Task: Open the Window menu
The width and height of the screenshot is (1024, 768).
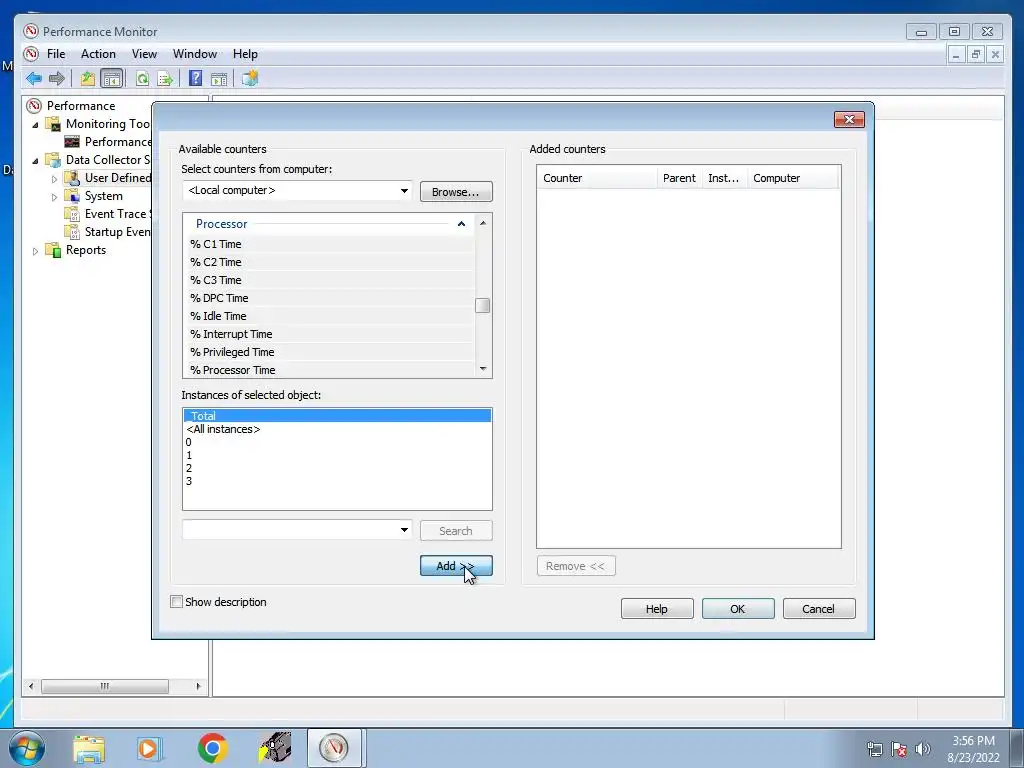Action: click(195, 54)
